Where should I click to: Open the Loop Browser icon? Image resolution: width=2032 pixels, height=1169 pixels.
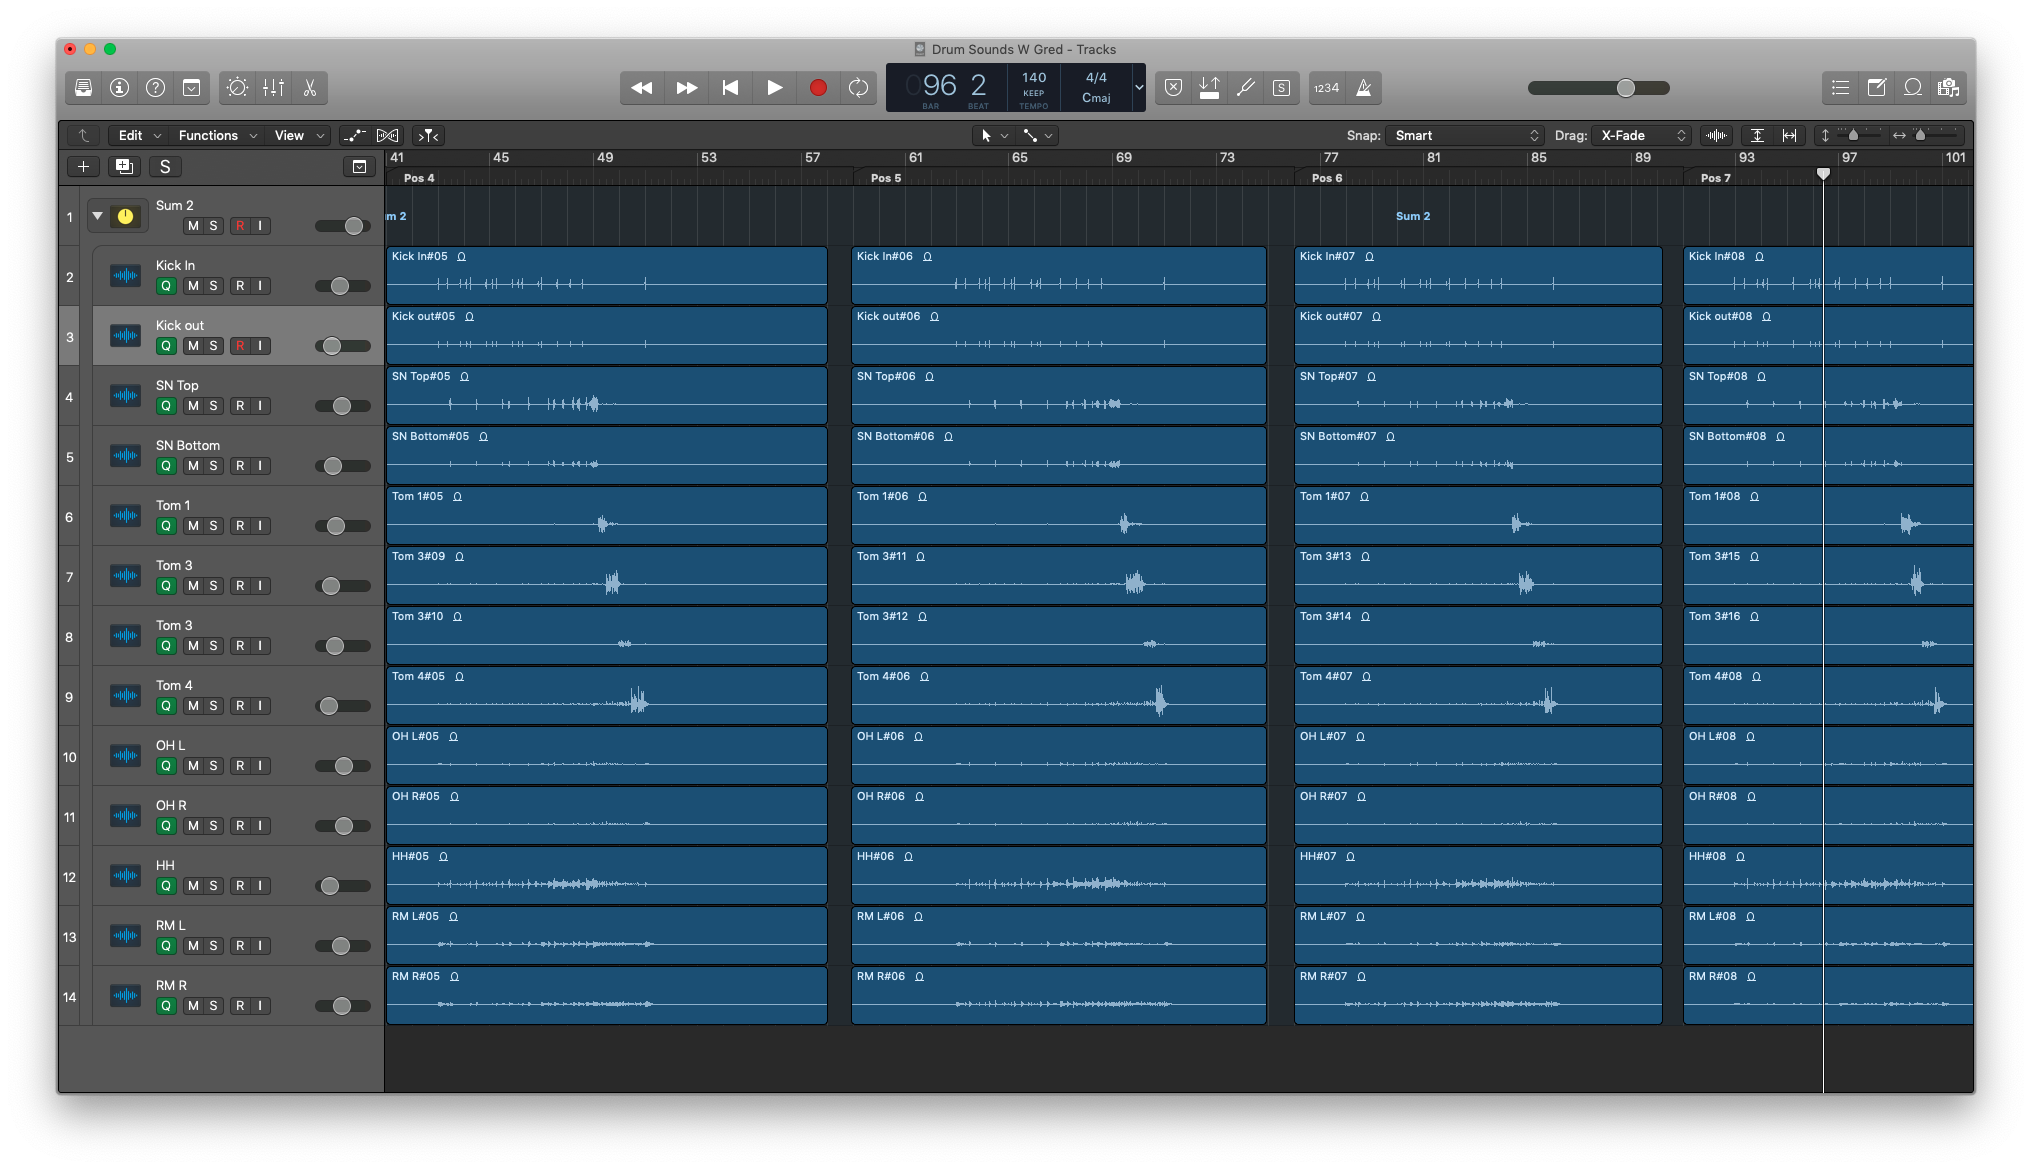coord(1912,88)
